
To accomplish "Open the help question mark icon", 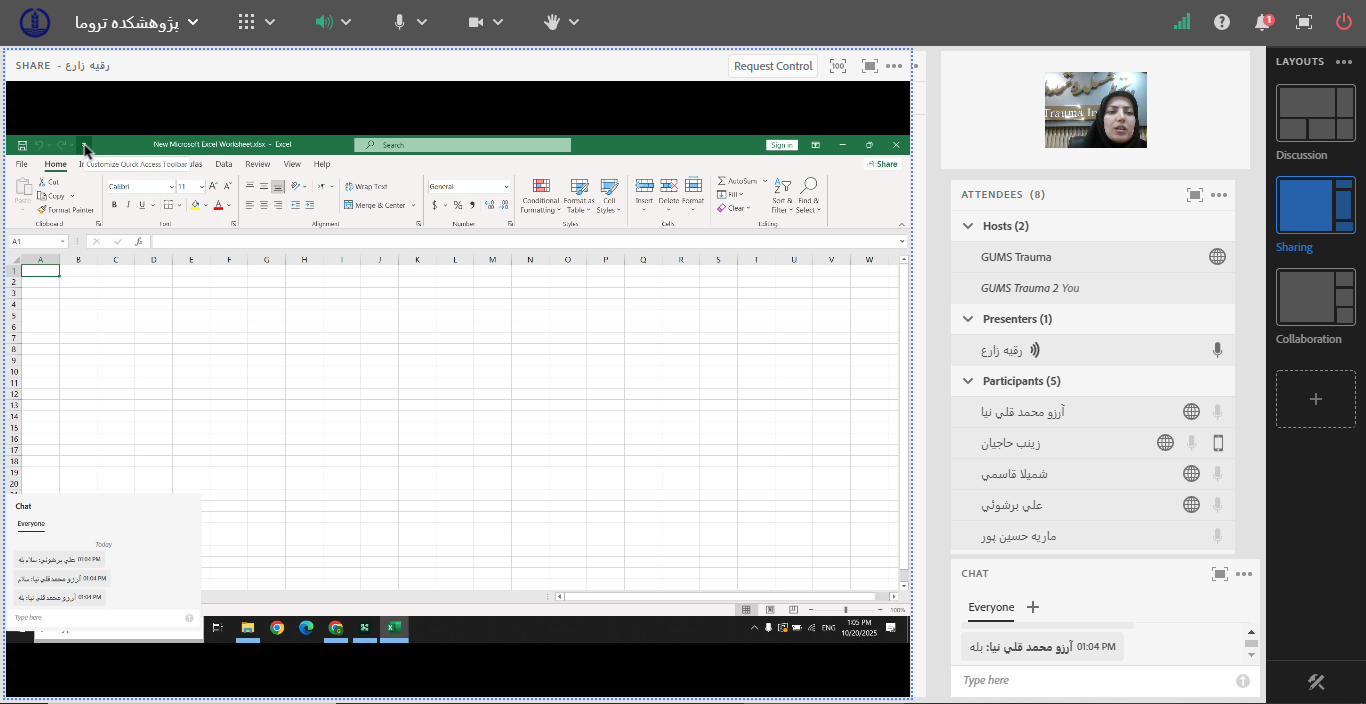I will [1221, 22].
